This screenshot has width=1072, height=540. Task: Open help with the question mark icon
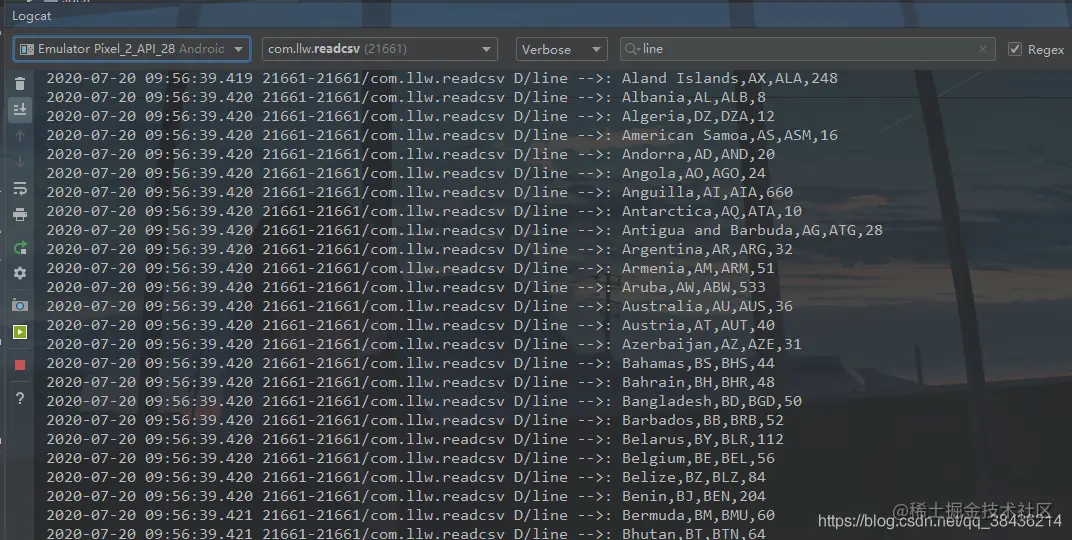[x=20, y=398]
